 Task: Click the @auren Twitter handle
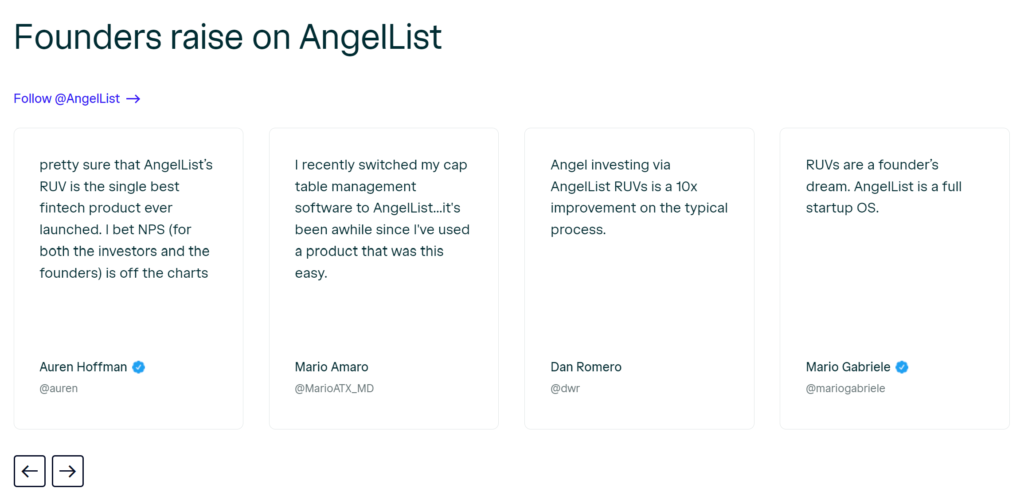click(x=59, y=388)
